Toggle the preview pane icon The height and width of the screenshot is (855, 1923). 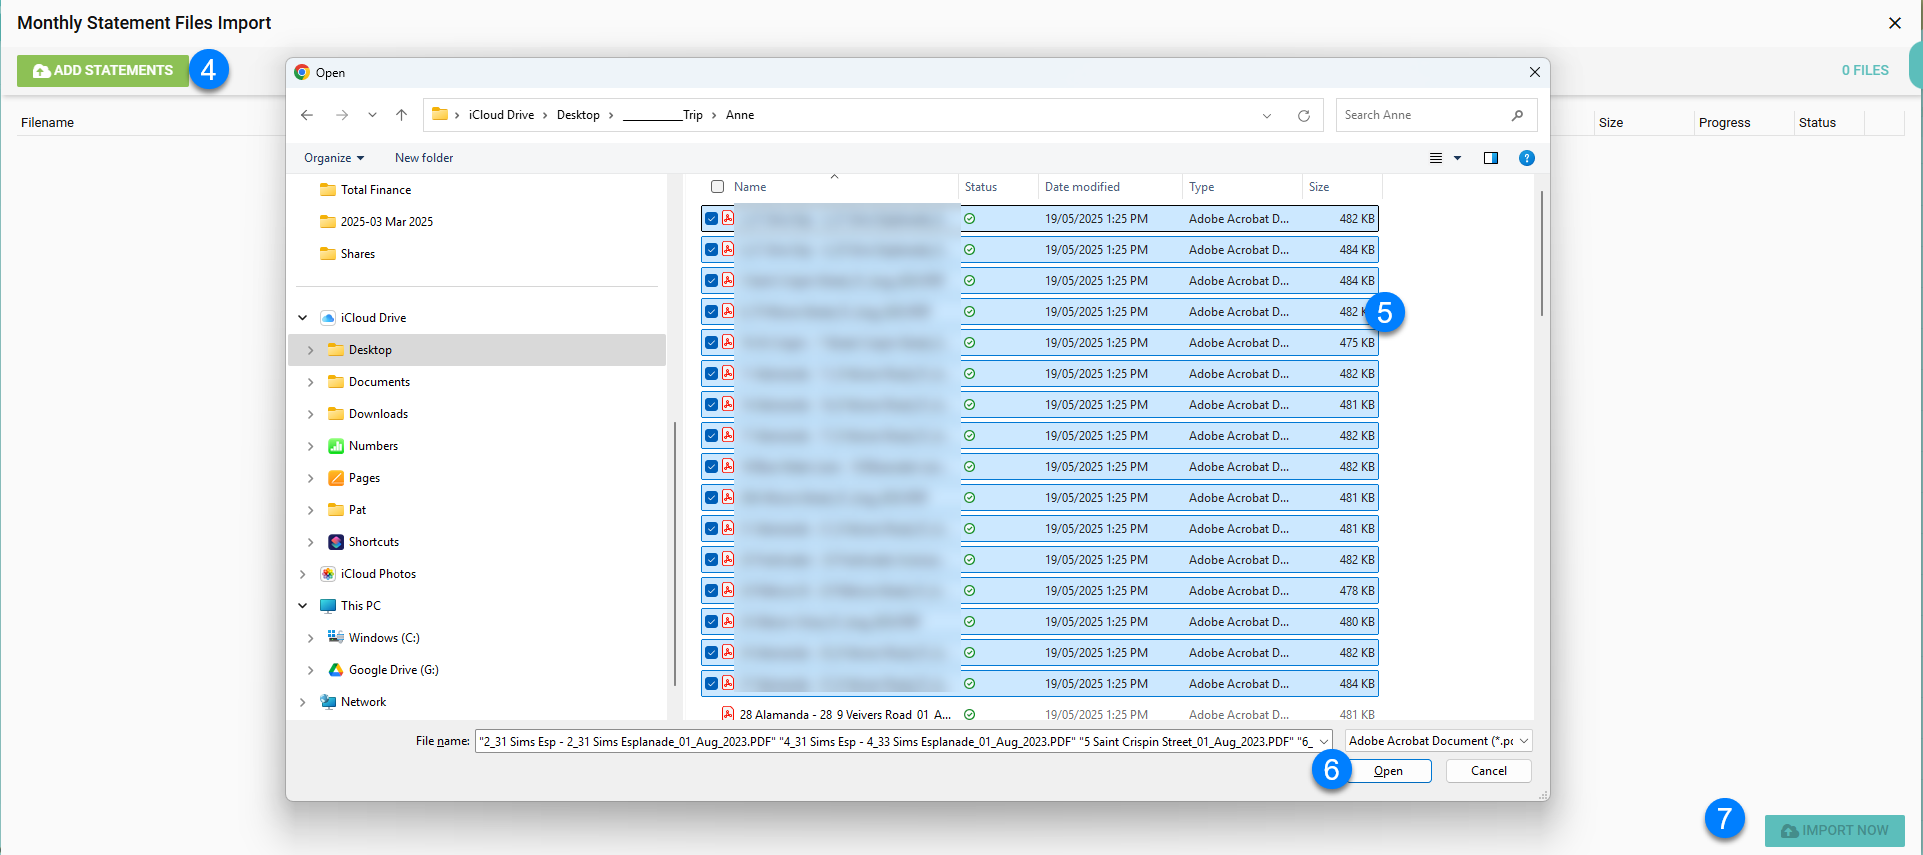(x=1490, y=158)
